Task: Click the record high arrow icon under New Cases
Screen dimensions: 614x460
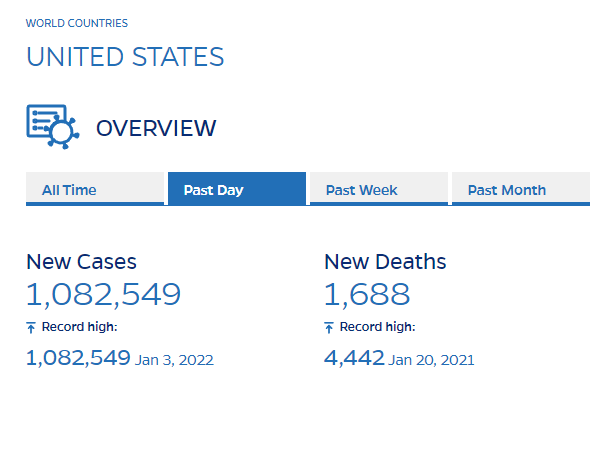Action: pyautogui.click(x=31, y=327)
